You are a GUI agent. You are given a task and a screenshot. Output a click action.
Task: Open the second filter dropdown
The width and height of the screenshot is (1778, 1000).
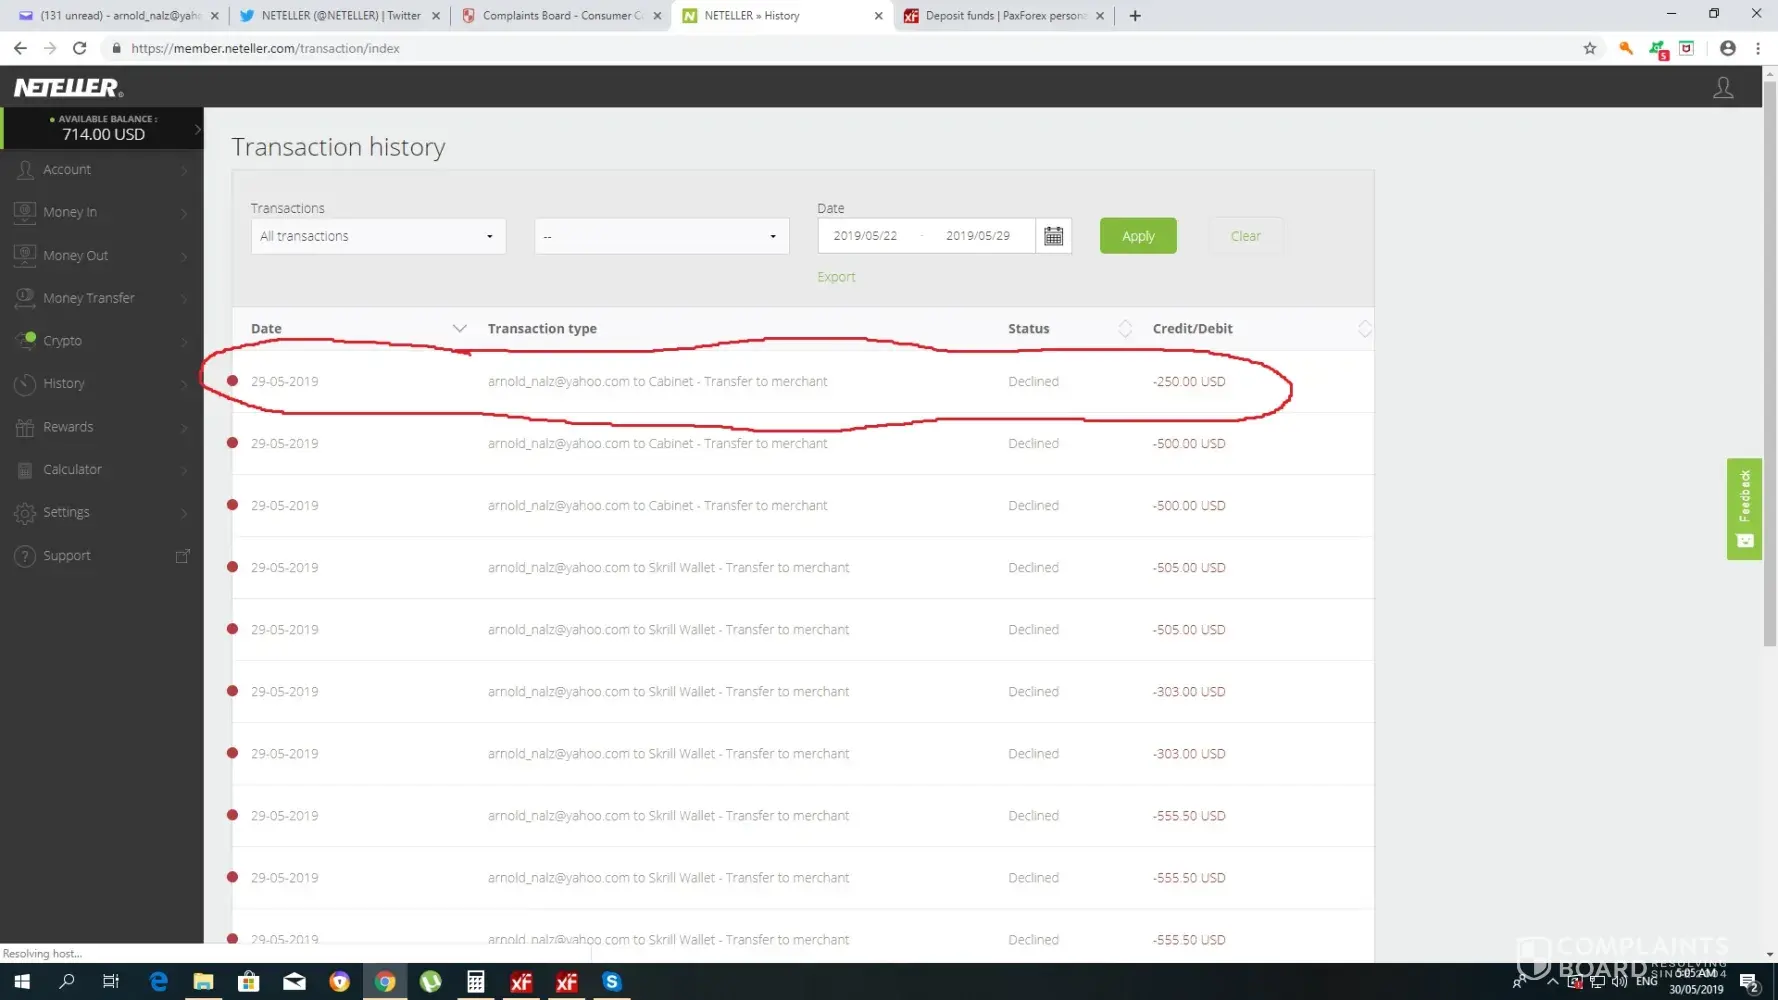(661, 236)
